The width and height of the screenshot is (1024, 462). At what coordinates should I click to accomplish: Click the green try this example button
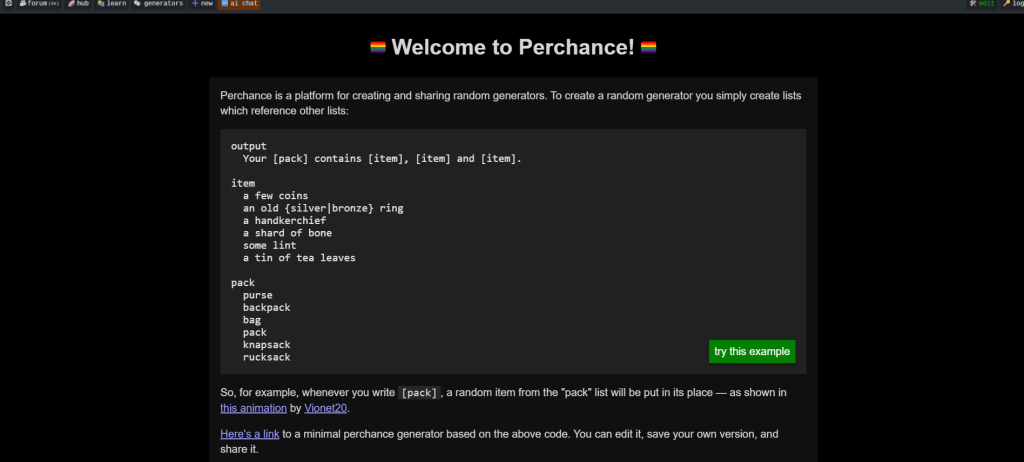pos(752,352)
